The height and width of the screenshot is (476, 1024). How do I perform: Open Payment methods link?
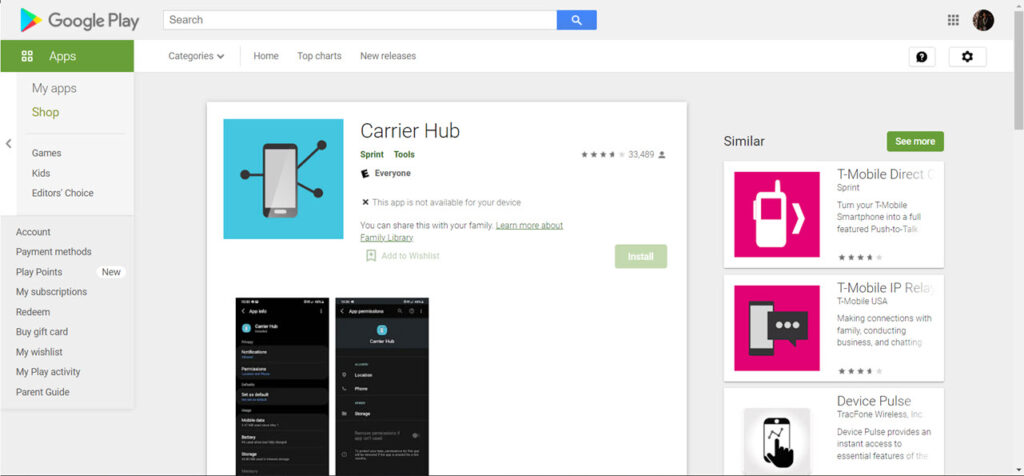point(54,251)
